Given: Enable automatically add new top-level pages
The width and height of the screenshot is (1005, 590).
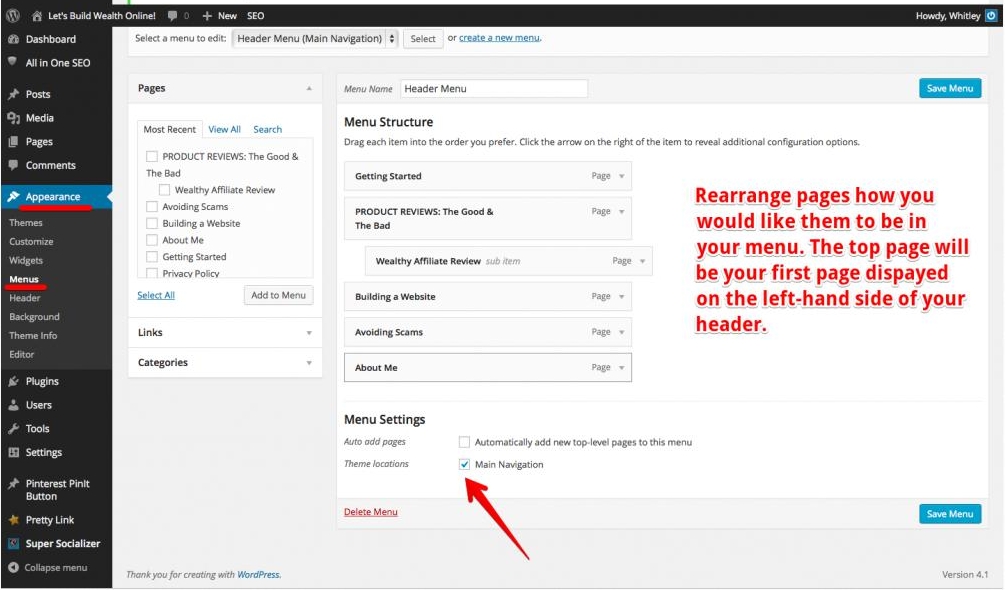Looking at the screenshot, I should (x=465, y=442).
